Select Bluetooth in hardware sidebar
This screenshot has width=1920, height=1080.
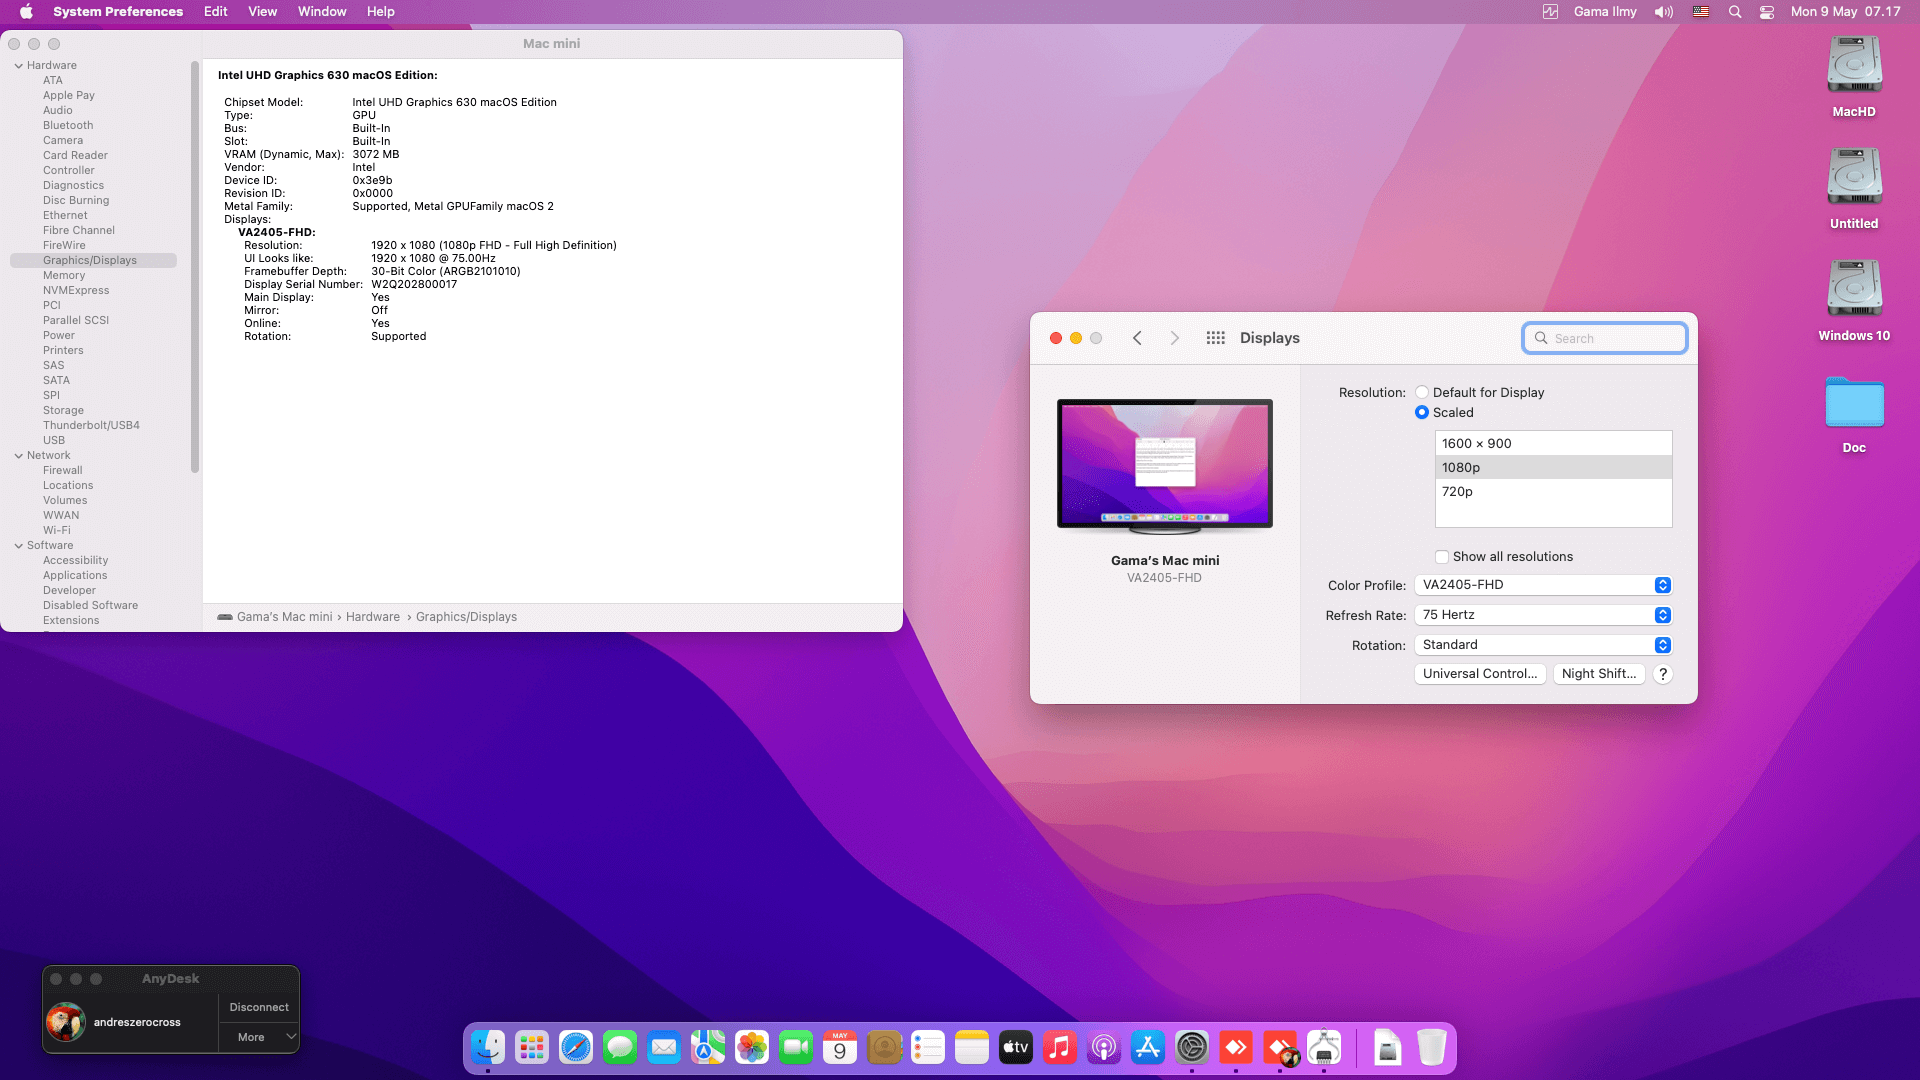click(68, 126)
